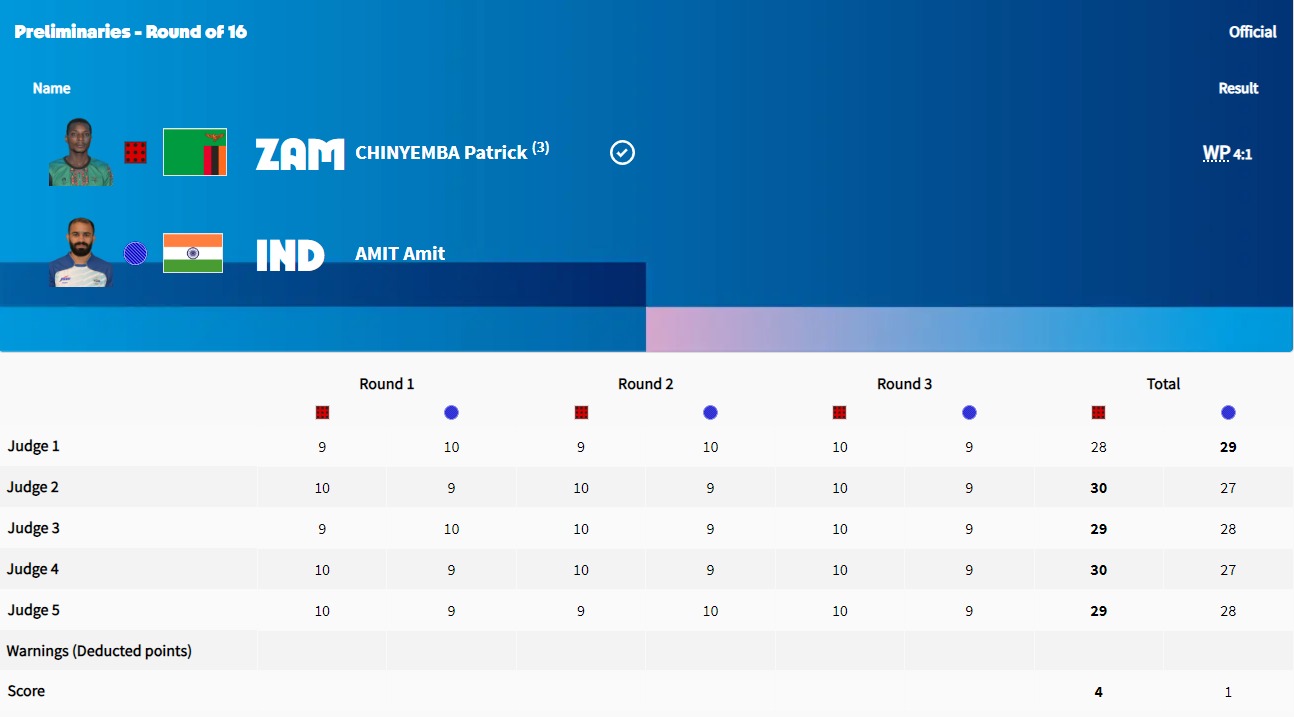Select the Round 1 column header
The width and height of the screenshot is (1294, 717).
(387, 384)
